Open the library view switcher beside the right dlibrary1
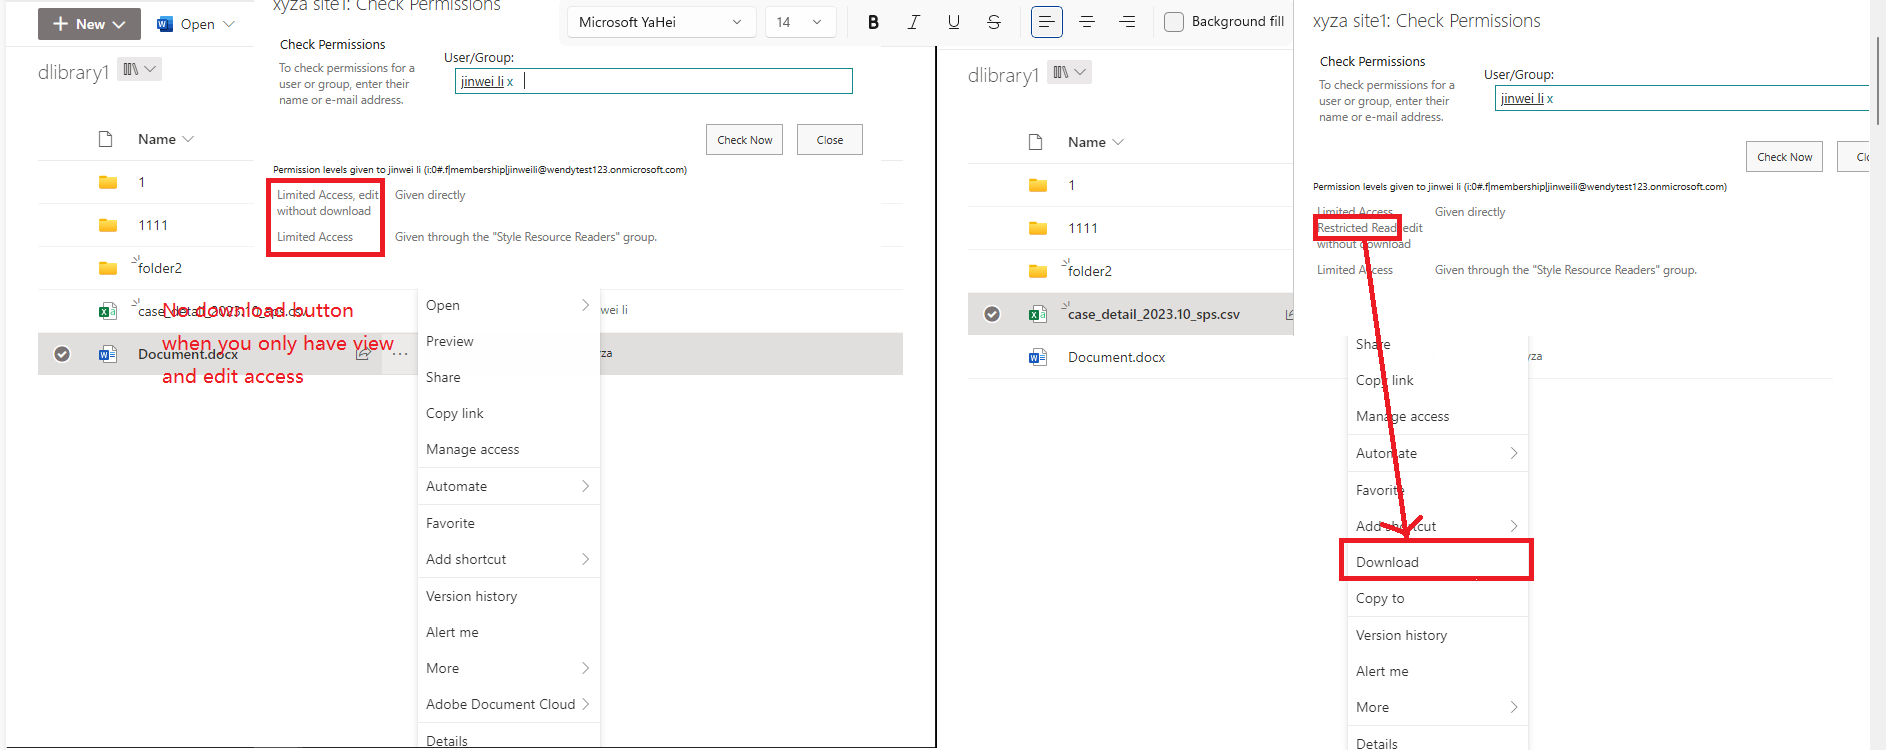The height and width of the screenshot is (750, 1886). pyautogui.click(x=1070, y=72)
